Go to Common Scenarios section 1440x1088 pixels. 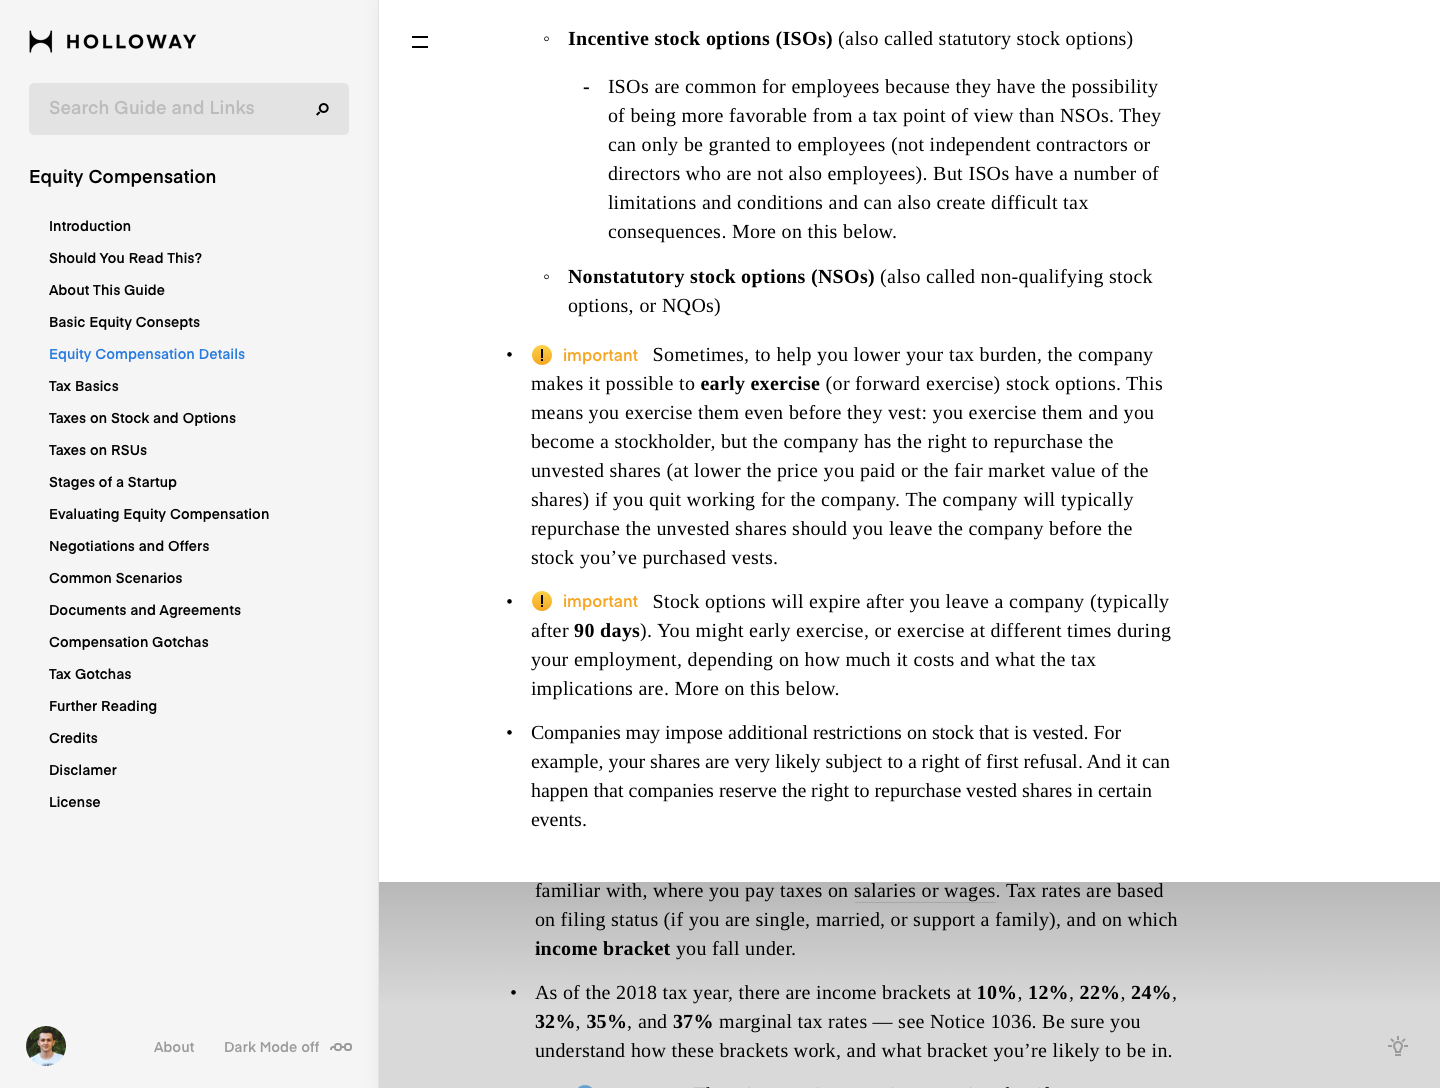[x=116, y=578]
